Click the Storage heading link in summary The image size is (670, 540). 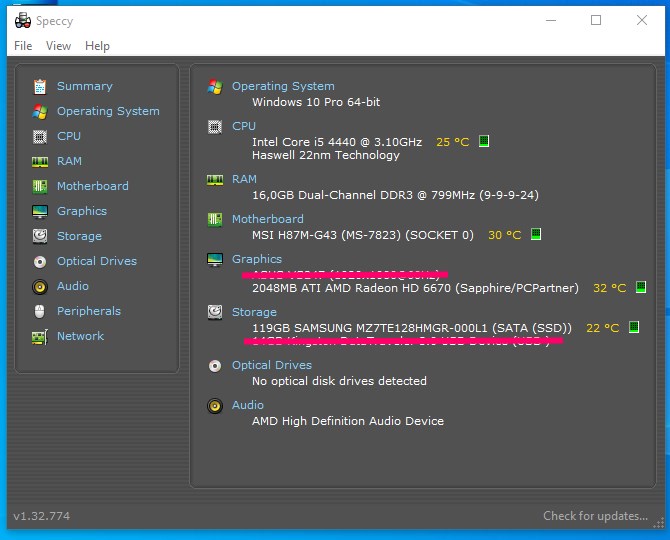(254, 312)
